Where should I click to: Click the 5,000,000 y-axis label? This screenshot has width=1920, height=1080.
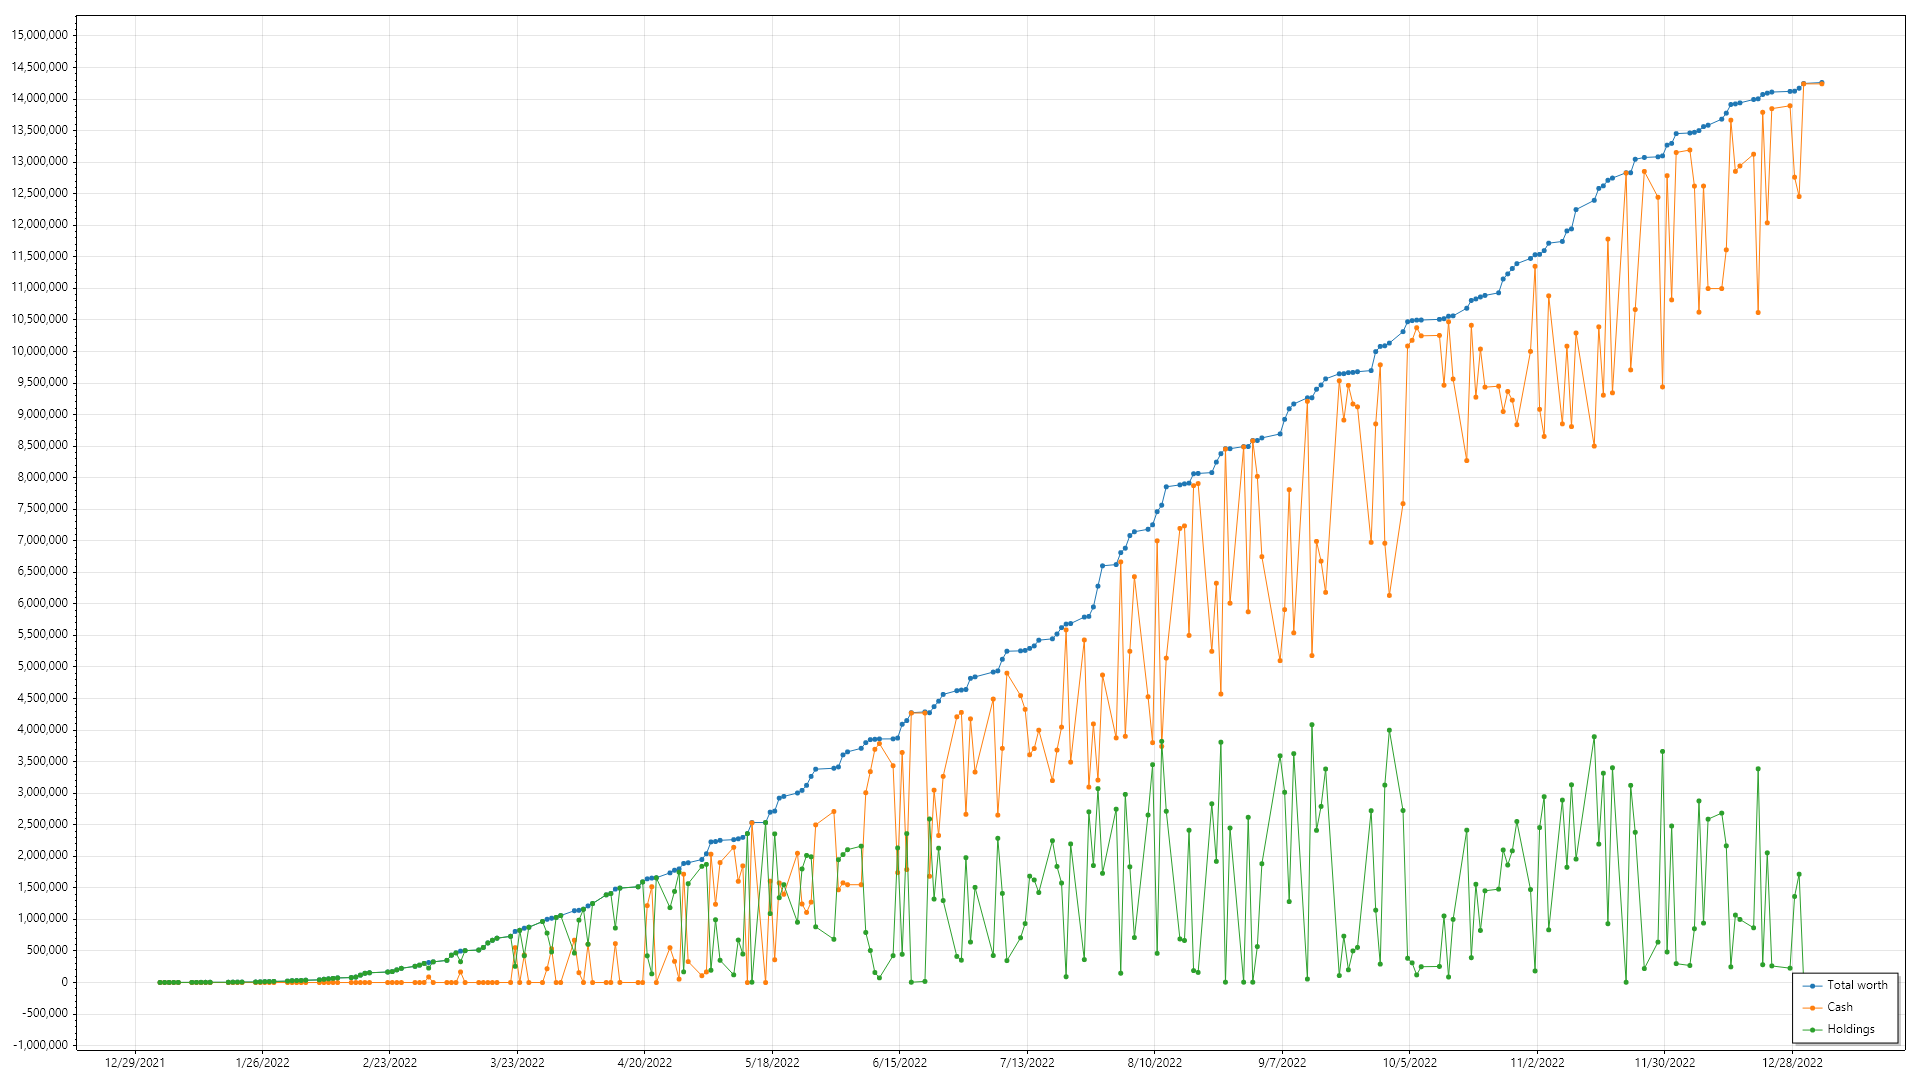pyautogui.click(x=43, y=666)
